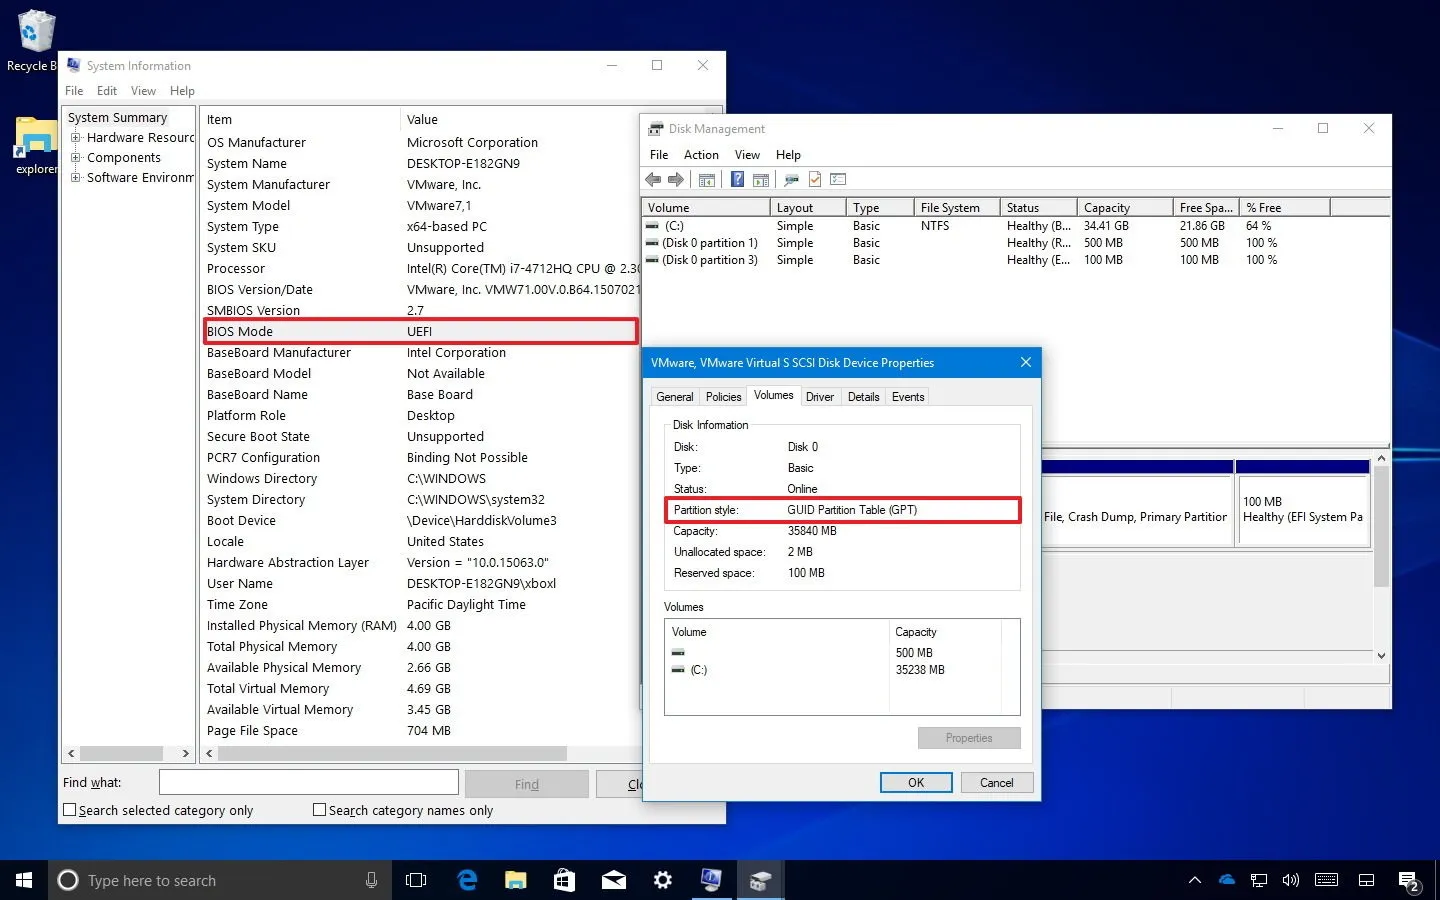Viewport: 1440px width, 900px height.
Task: Click inside the Find what input field
Action: point(308,782)
